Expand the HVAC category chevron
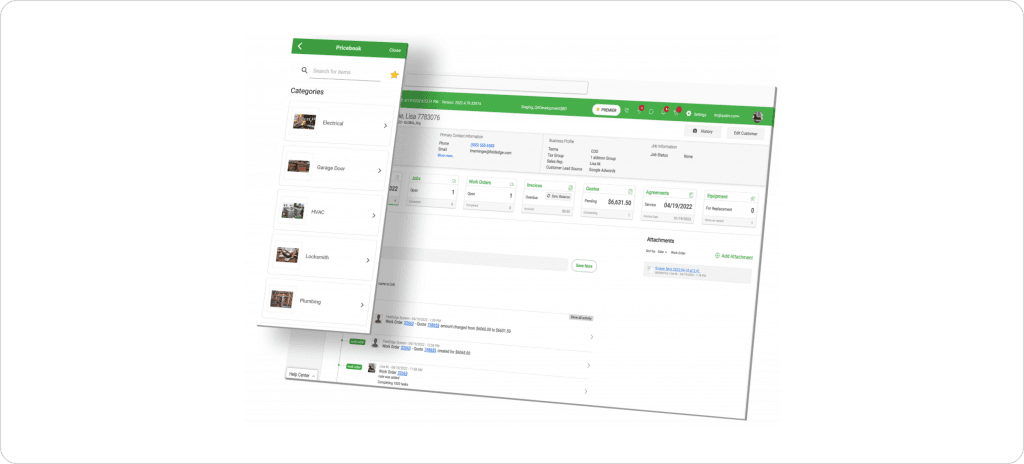This screenshot has height=464, width=1024. [x=374, y=215]
